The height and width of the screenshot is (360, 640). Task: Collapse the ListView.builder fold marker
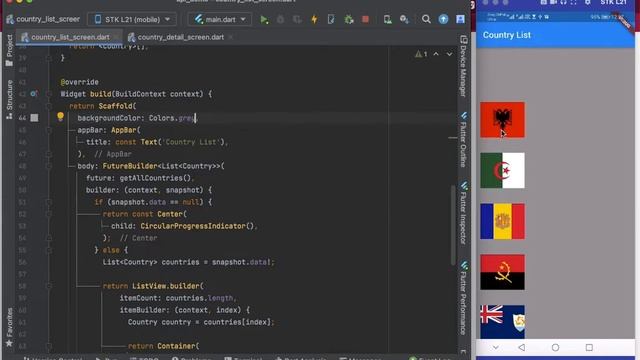pyautogui.click(x=49, y=286)
